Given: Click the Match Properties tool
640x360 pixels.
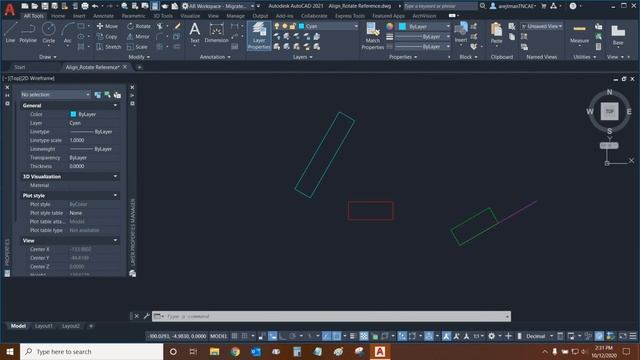Looking at the screenshot, I should (x=372, y=36).
